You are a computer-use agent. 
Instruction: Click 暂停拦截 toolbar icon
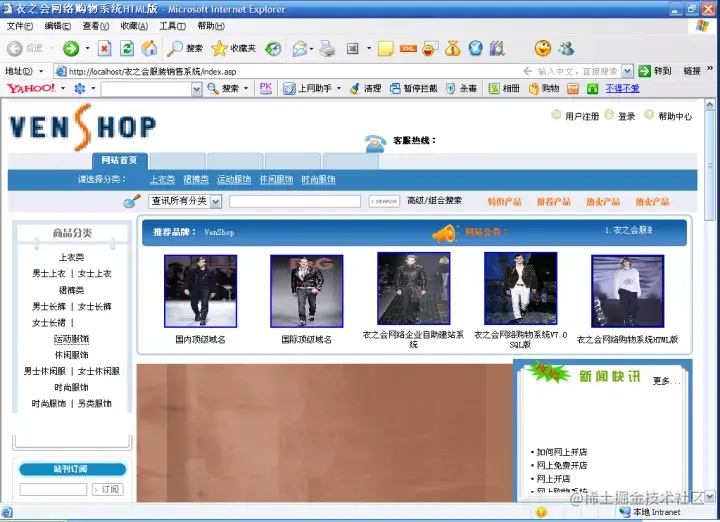(x=395, y=88)
